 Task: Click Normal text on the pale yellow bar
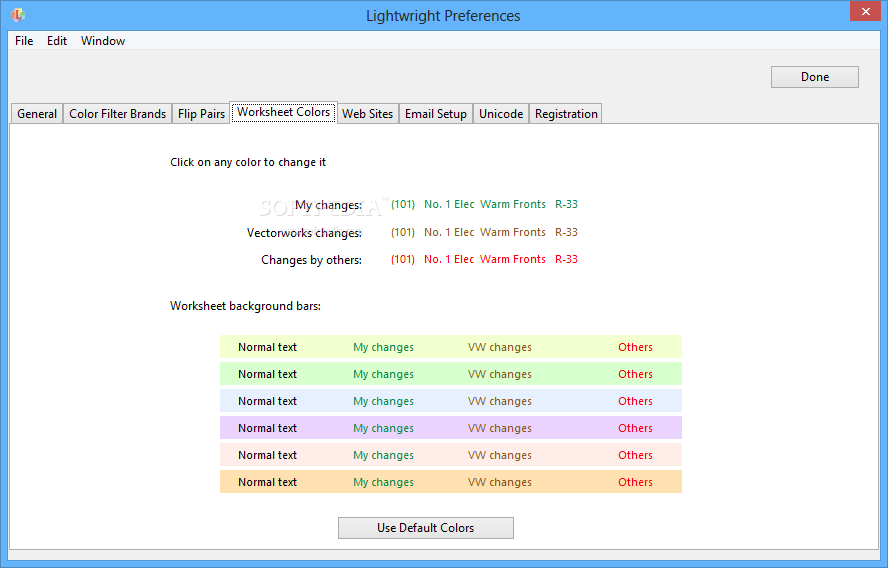[x=267, y=347]
